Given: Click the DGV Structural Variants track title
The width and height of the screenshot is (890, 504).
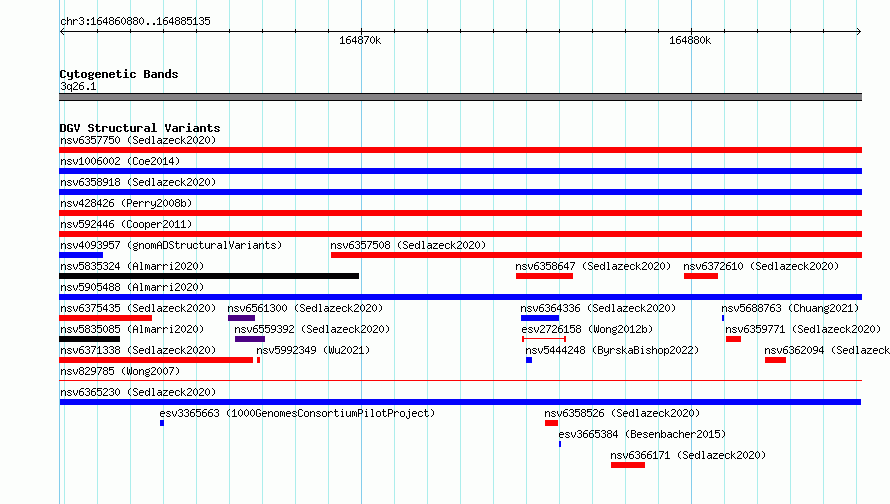Looking at the screenshot, I should [140, 128].
